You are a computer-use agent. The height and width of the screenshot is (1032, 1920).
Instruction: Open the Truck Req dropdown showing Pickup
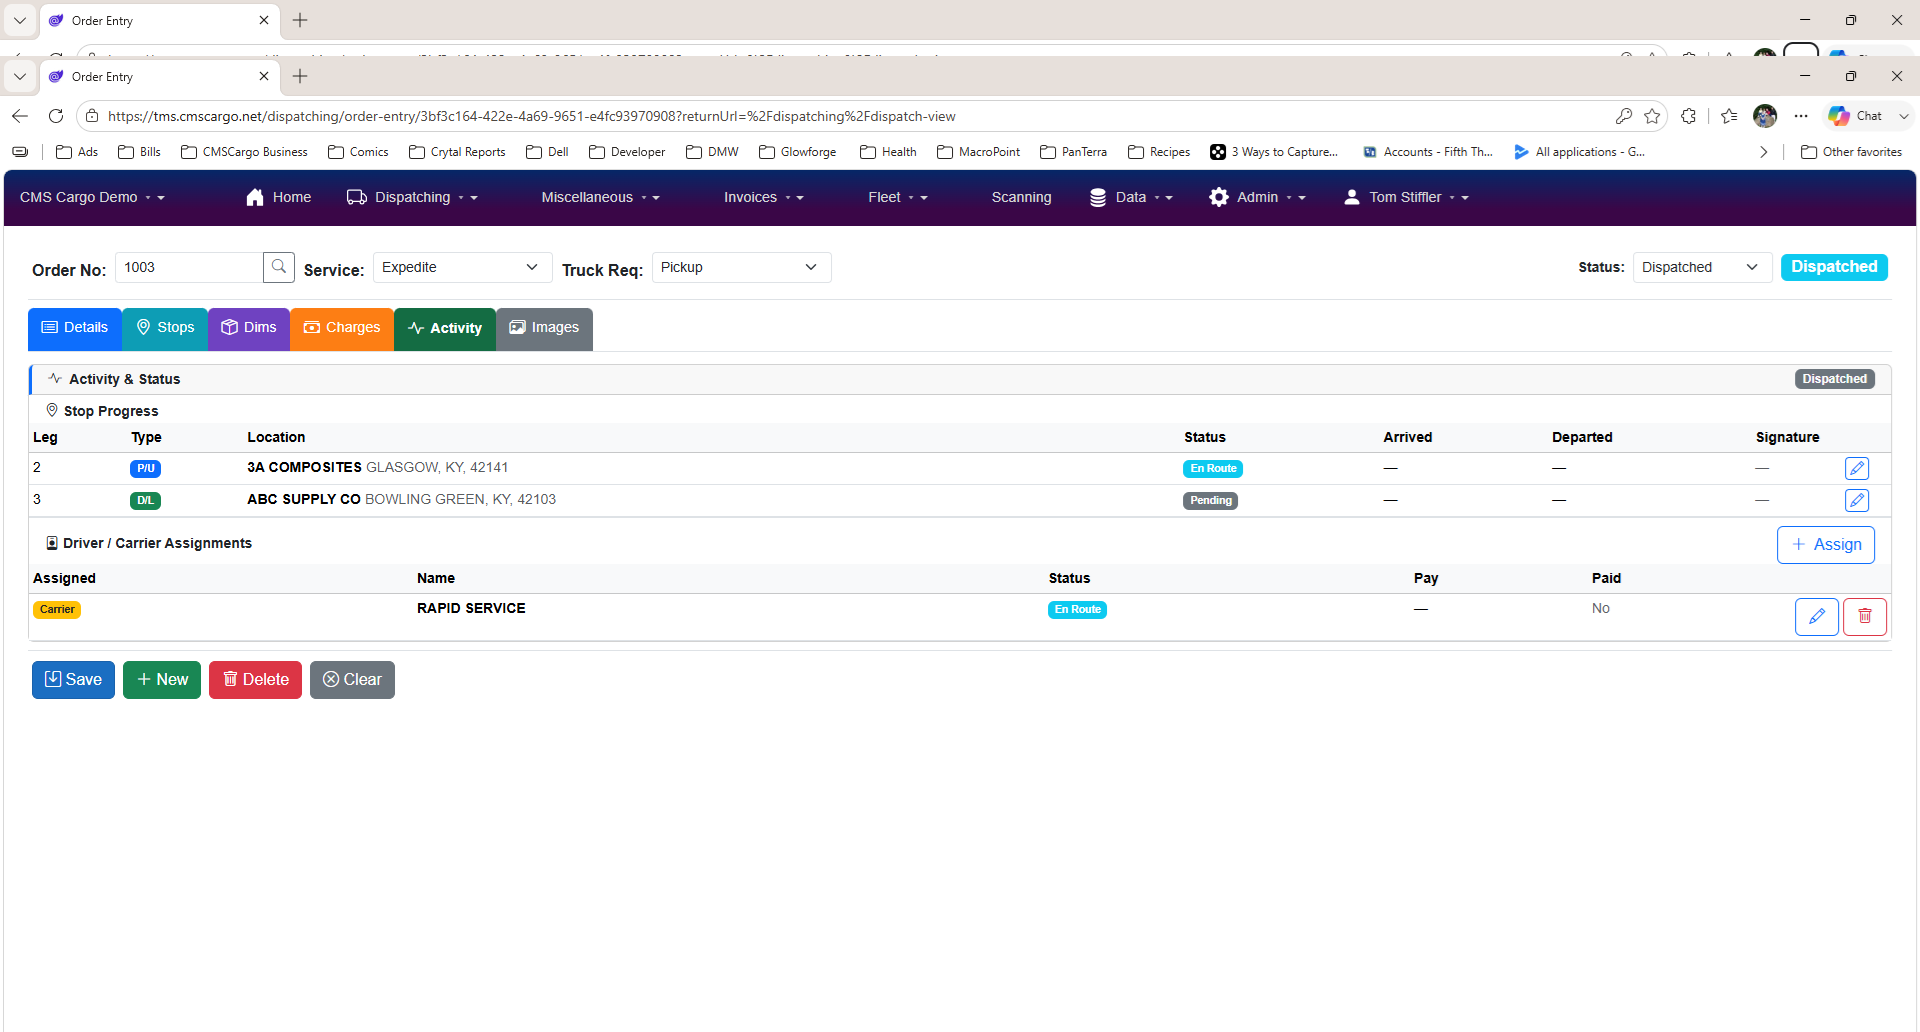click(741, 267)
